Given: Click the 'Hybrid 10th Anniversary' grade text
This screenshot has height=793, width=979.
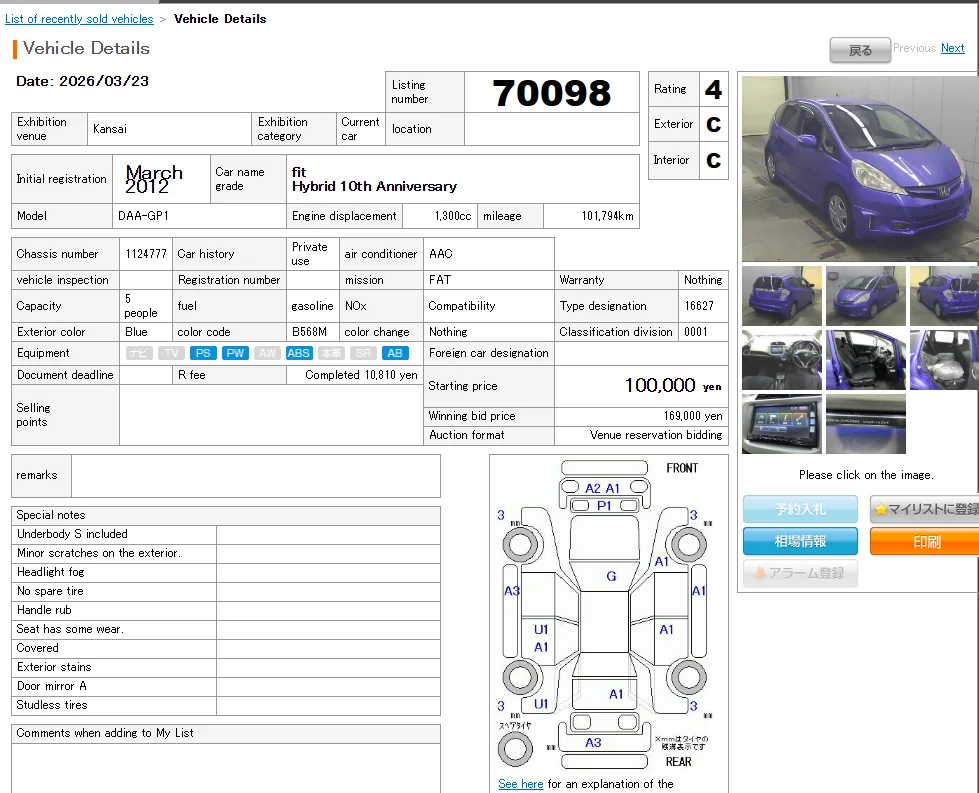Looking at the screenshot, I should point(374,187).
